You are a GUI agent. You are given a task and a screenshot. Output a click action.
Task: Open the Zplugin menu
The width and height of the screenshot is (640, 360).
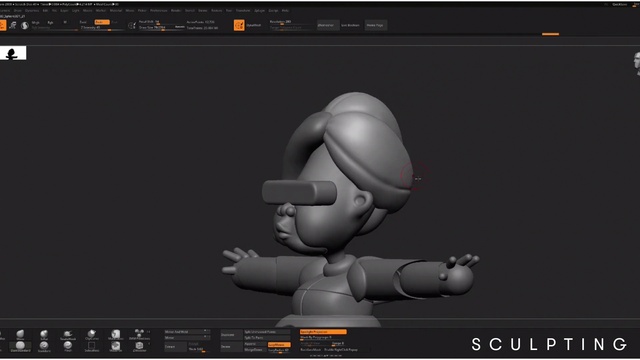pyautogui.click(x=260, y=11)
